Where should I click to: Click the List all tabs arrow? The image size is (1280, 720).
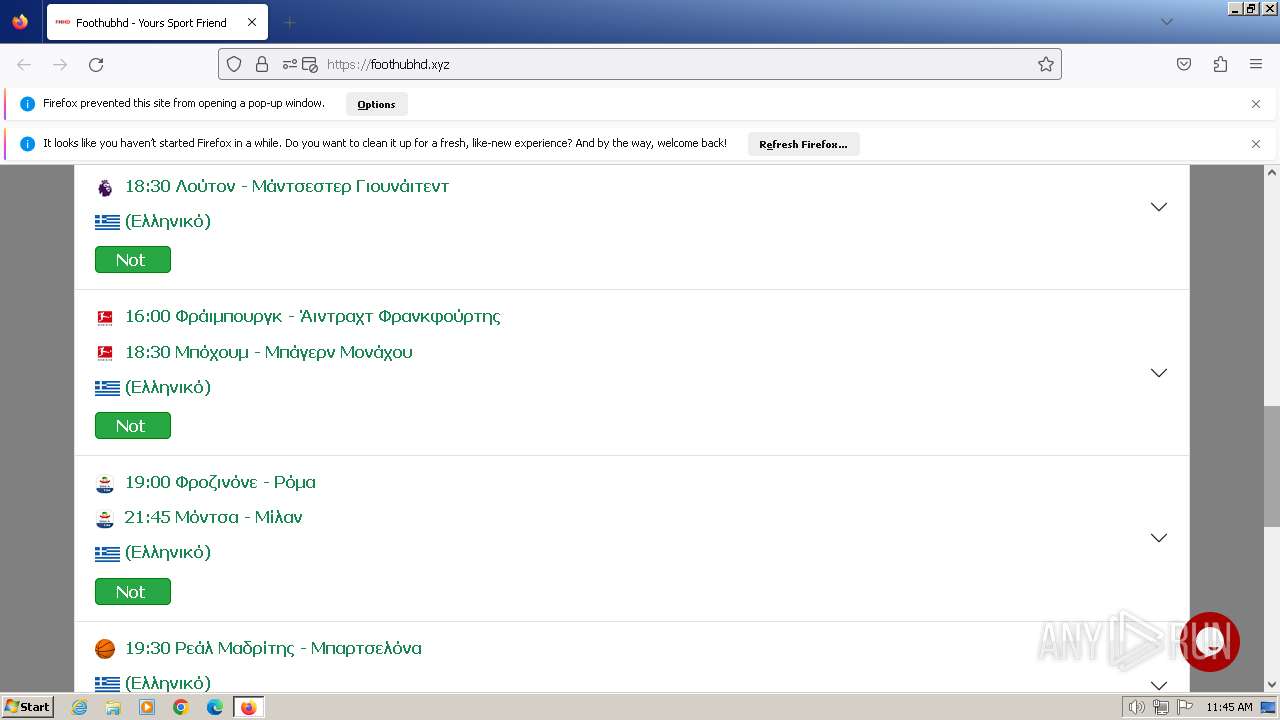(1167, 22)
